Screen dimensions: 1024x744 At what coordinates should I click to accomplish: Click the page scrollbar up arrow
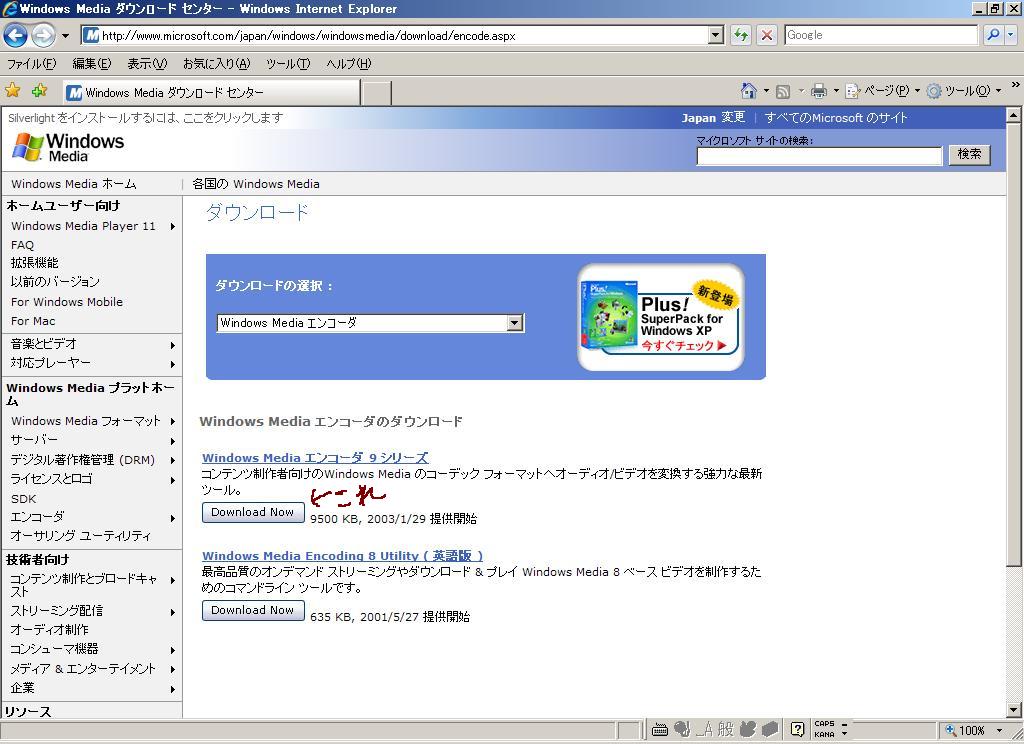(1013, 115)
